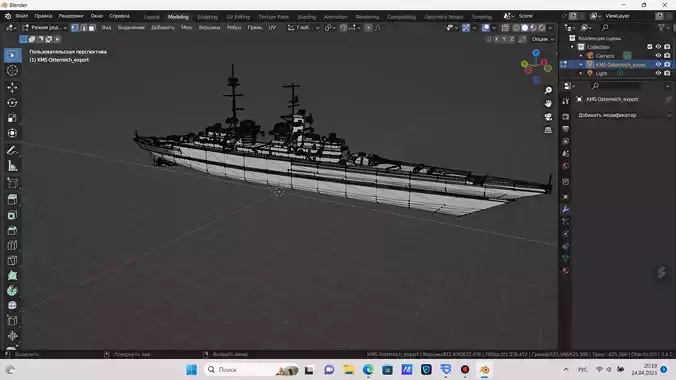Hide the Light object in viewport
This screenshot has width=676, height=380.
pos(658,73)
